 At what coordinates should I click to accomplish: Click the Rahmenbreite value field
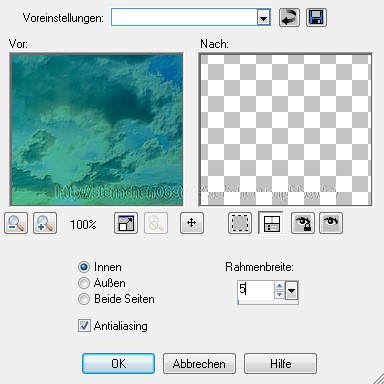256,290
